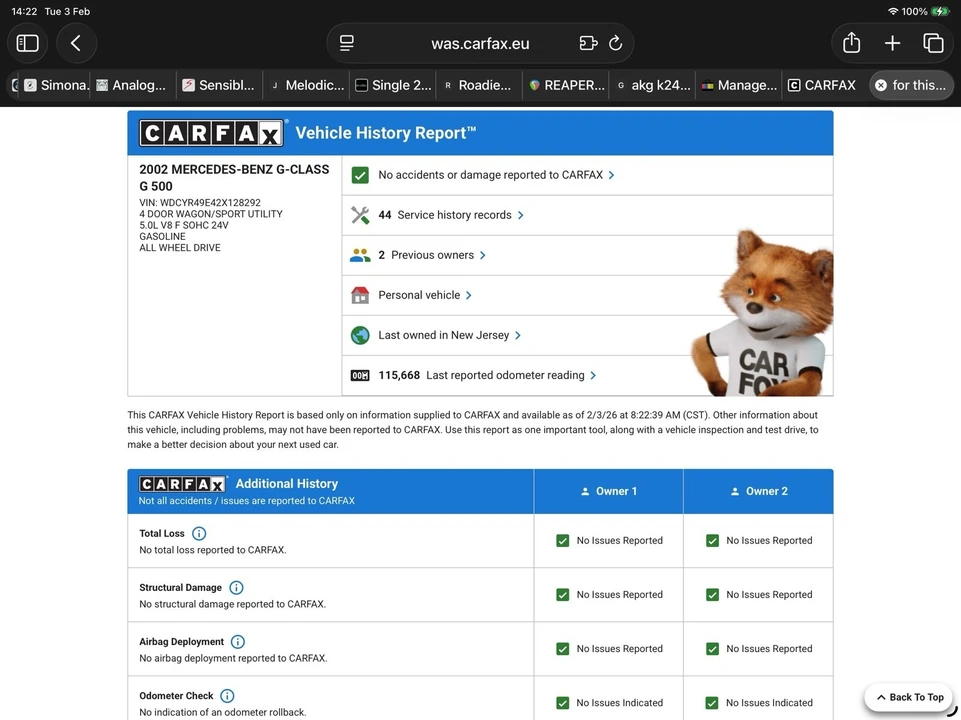Open the Airbag Deployment info icon

[x=238, y=642]
